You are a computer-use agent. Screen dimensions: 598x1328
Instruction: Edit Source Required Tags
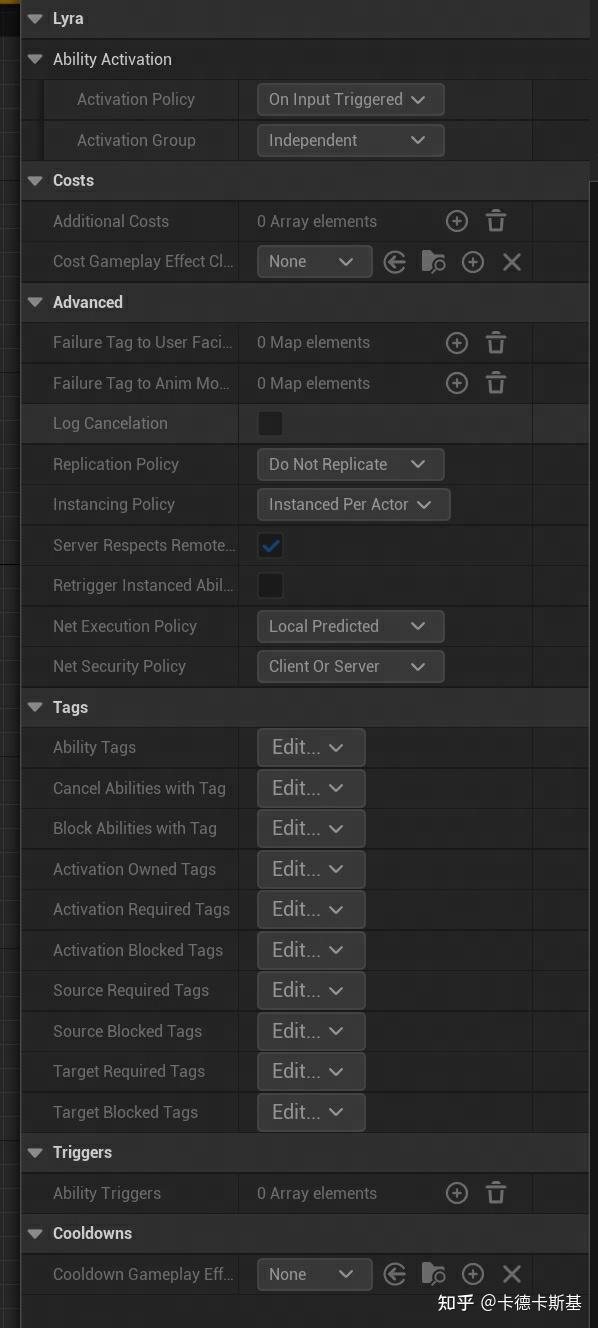point(311,990)
